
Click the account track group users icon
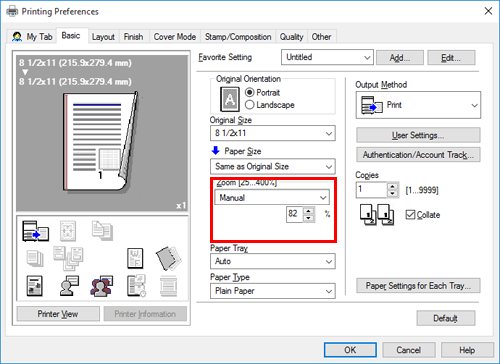101,286
